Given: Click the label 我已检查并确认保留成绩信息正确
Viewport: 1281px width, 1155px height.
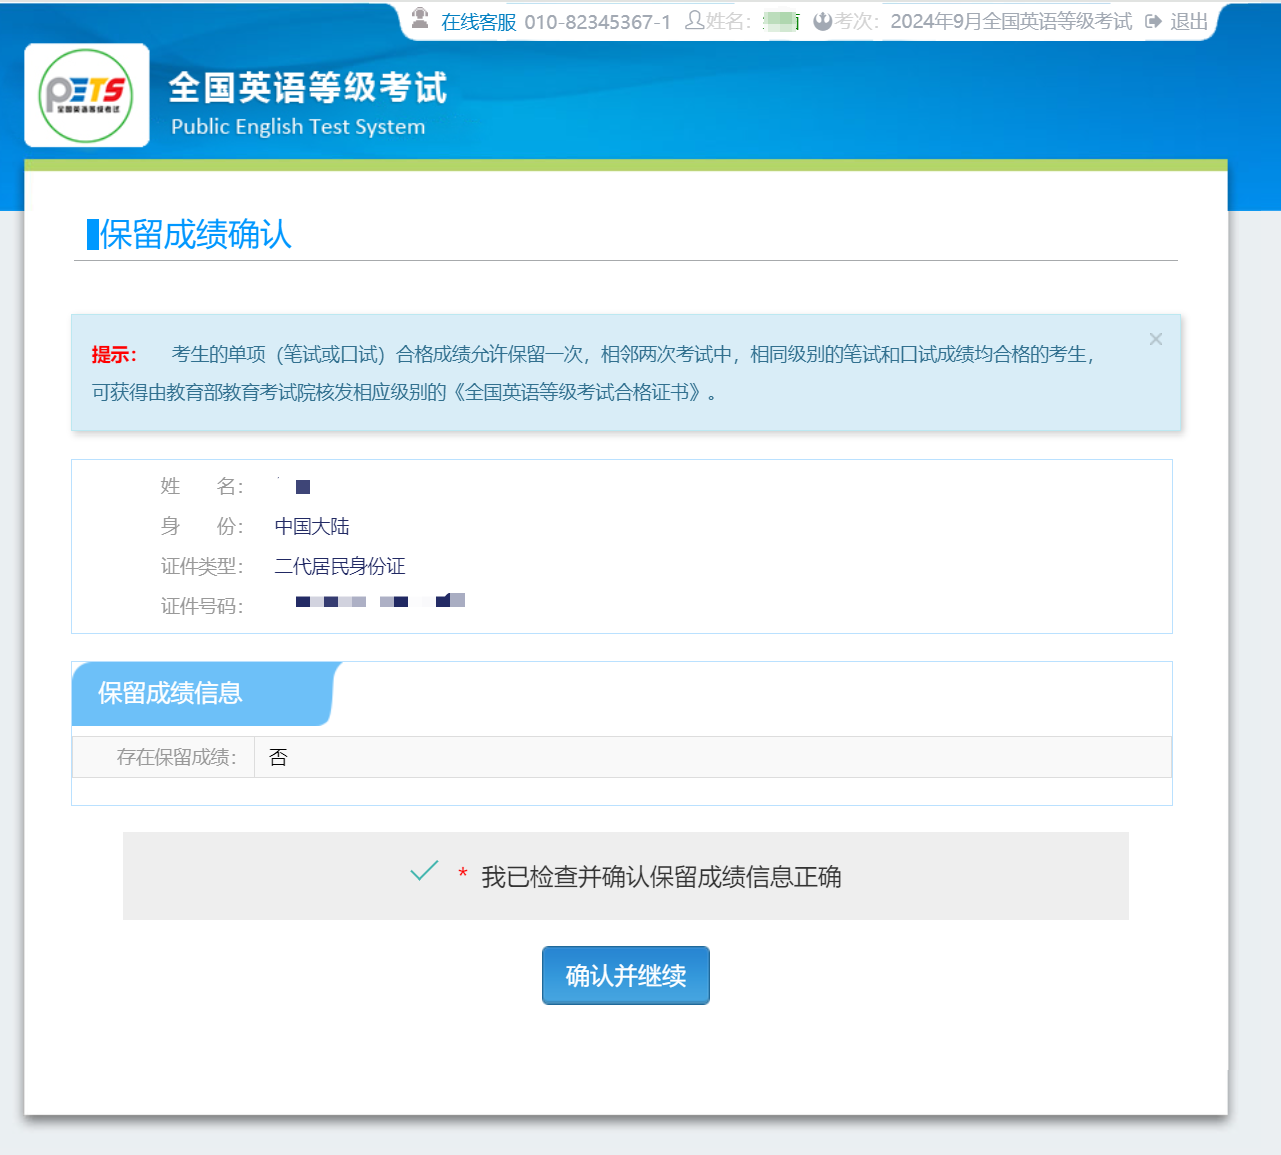Looking at the screenshot, I should [x=661, y=877].
